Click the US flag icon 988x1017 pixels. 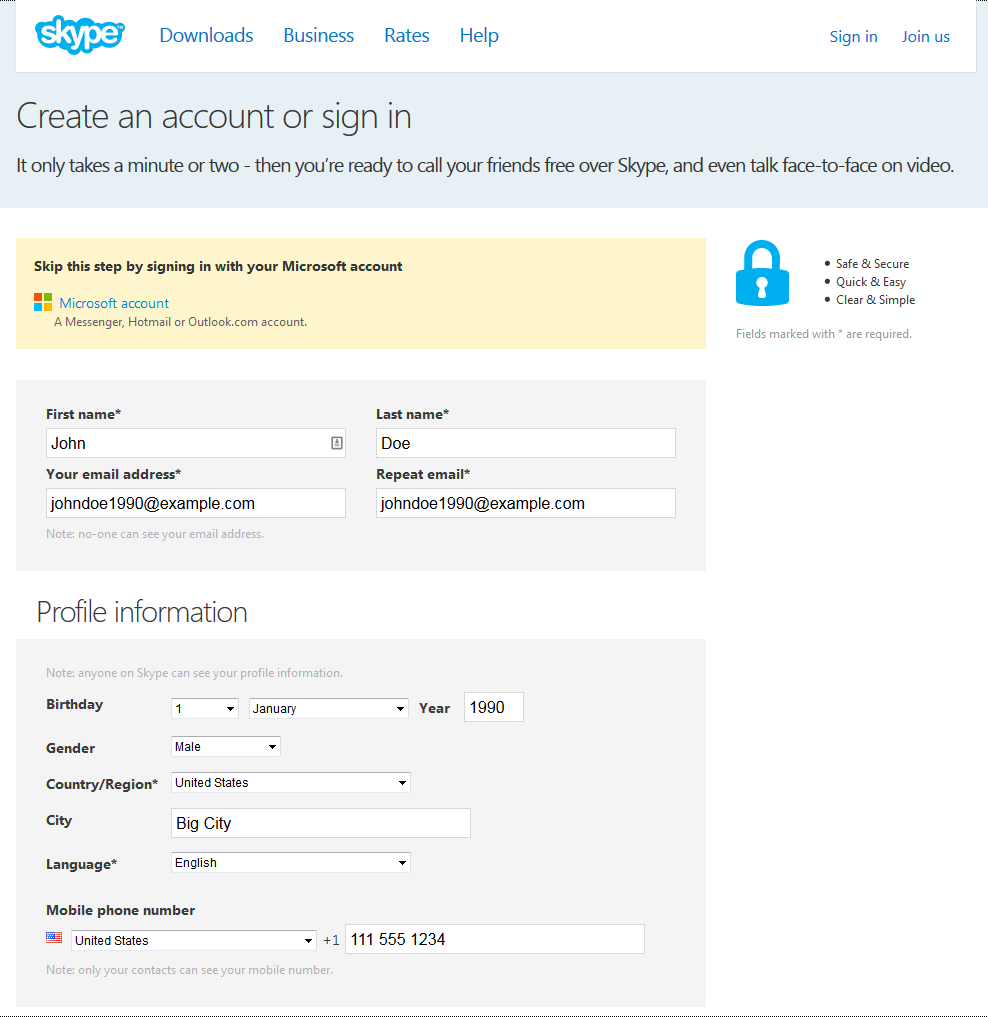(x=54, y=938)
